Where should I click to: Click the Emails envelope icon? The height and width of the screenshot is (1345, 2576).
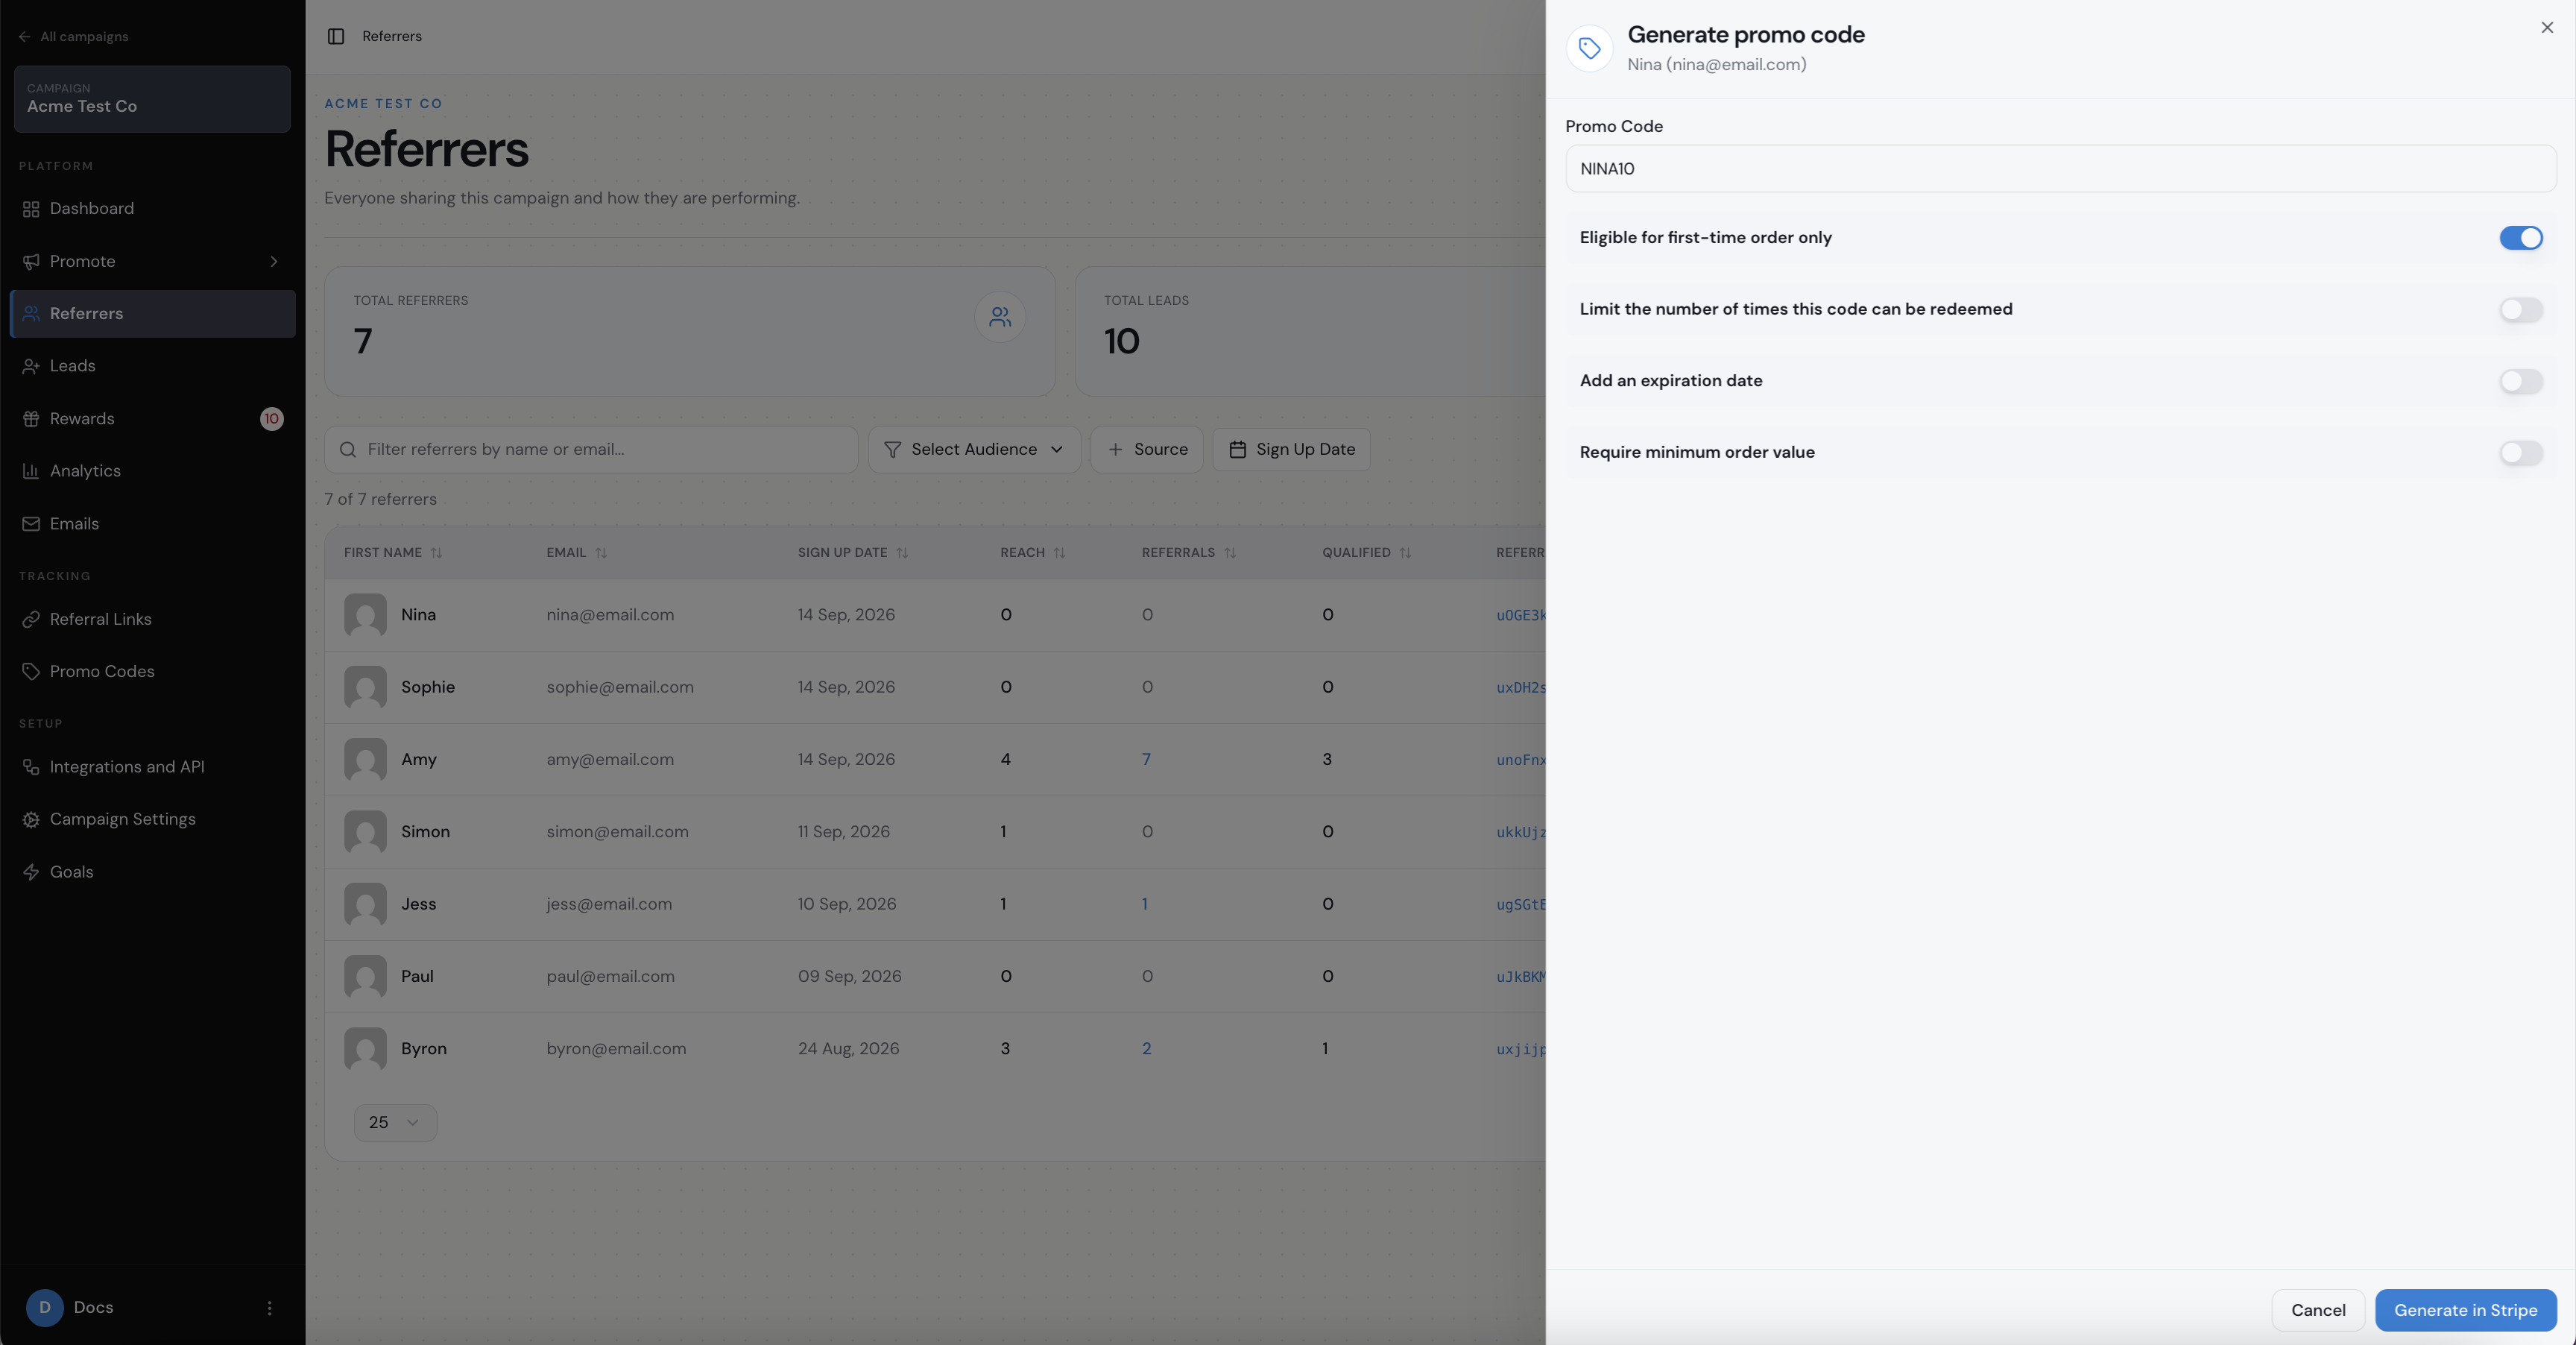coord(31,524)
